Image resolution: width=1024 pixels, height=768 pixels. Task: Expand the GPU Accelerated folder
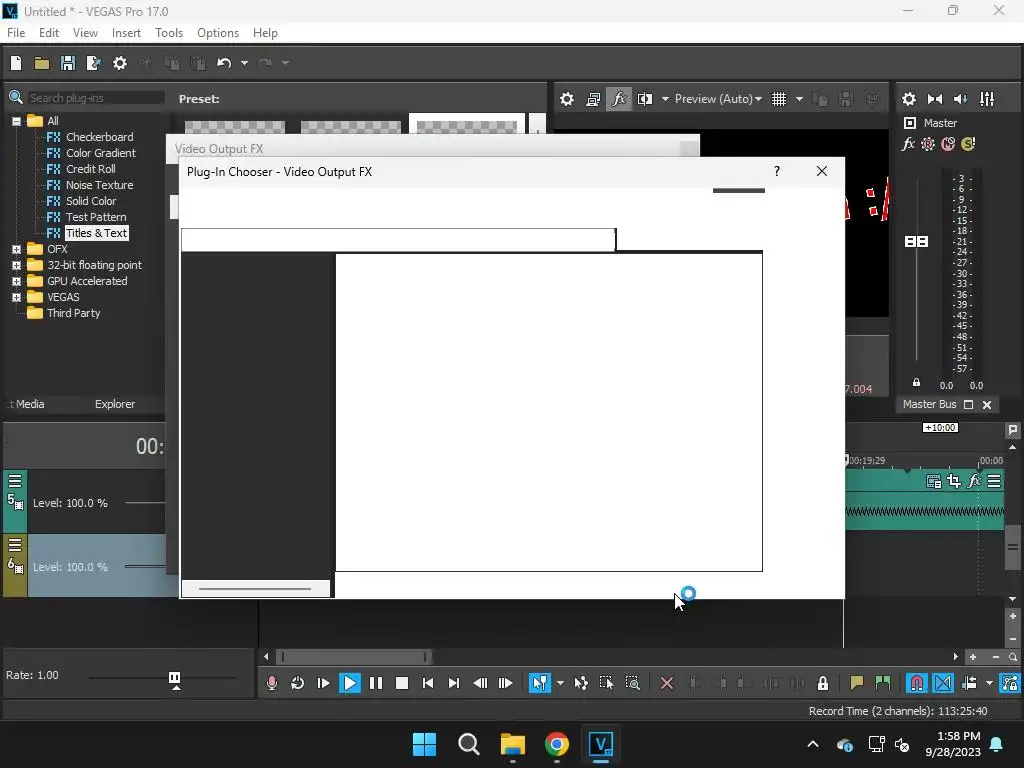16,281
